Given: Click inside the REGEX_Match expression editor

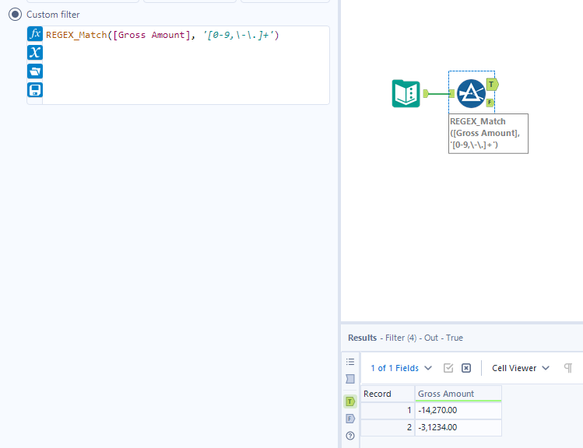Looking at the screenshot, I should pos(186,65).
